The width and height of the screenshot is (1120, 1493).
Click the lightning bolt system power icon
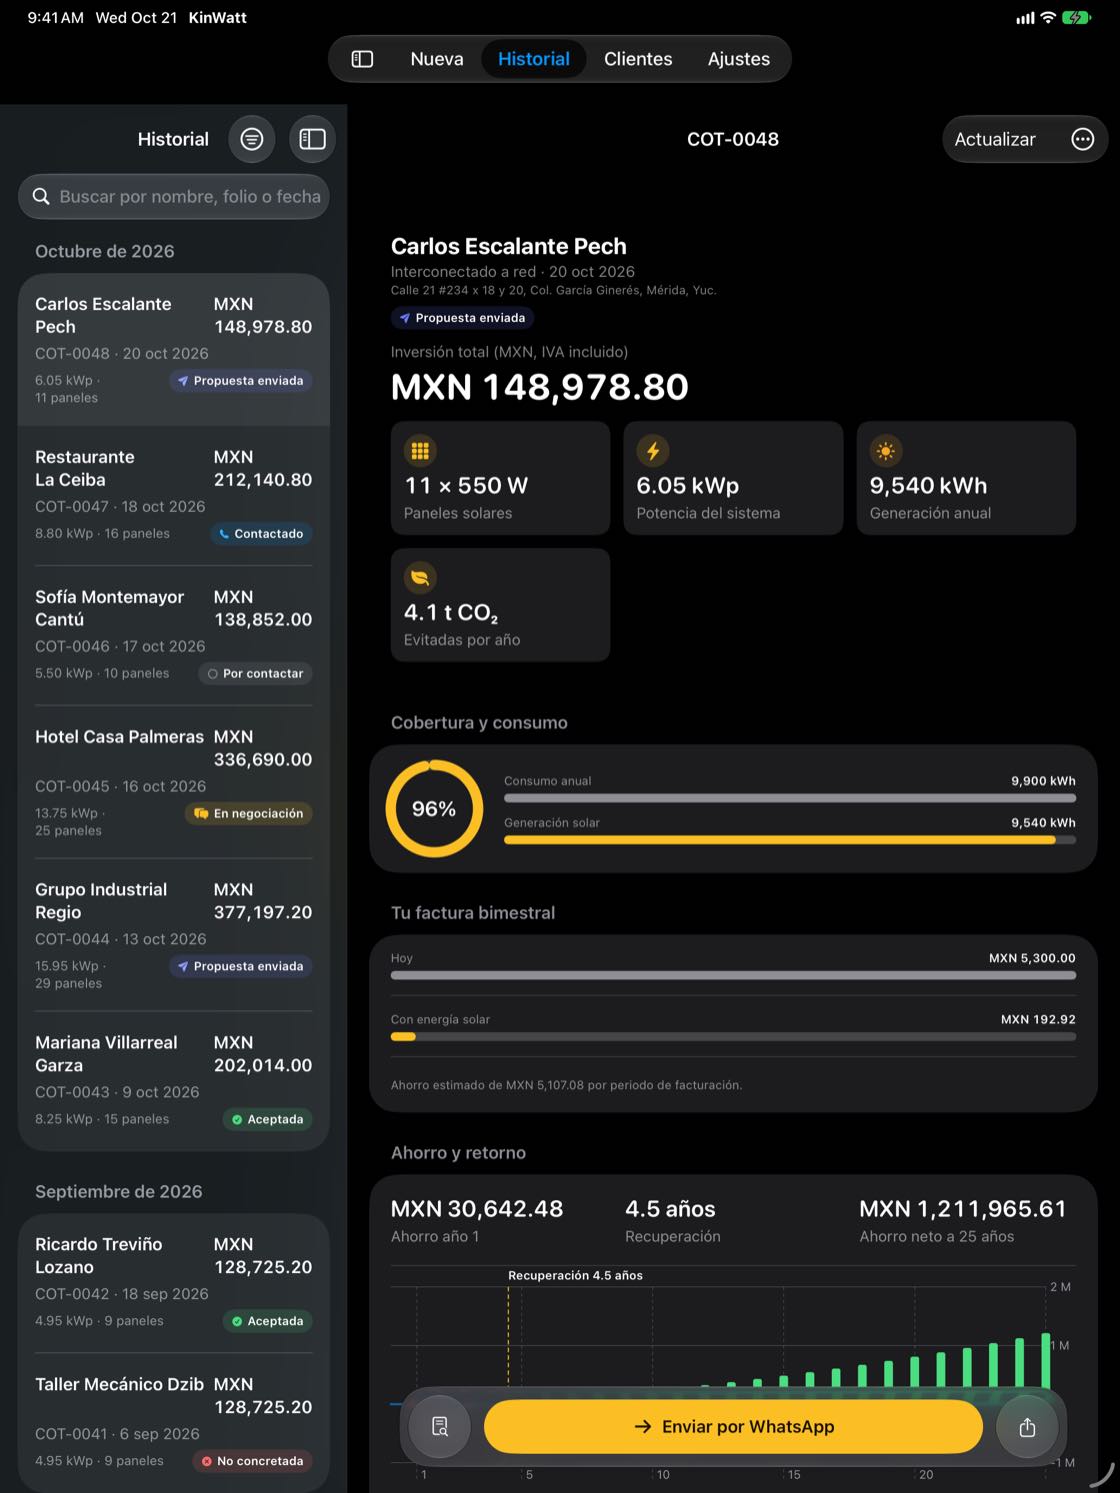click(653, 451)
